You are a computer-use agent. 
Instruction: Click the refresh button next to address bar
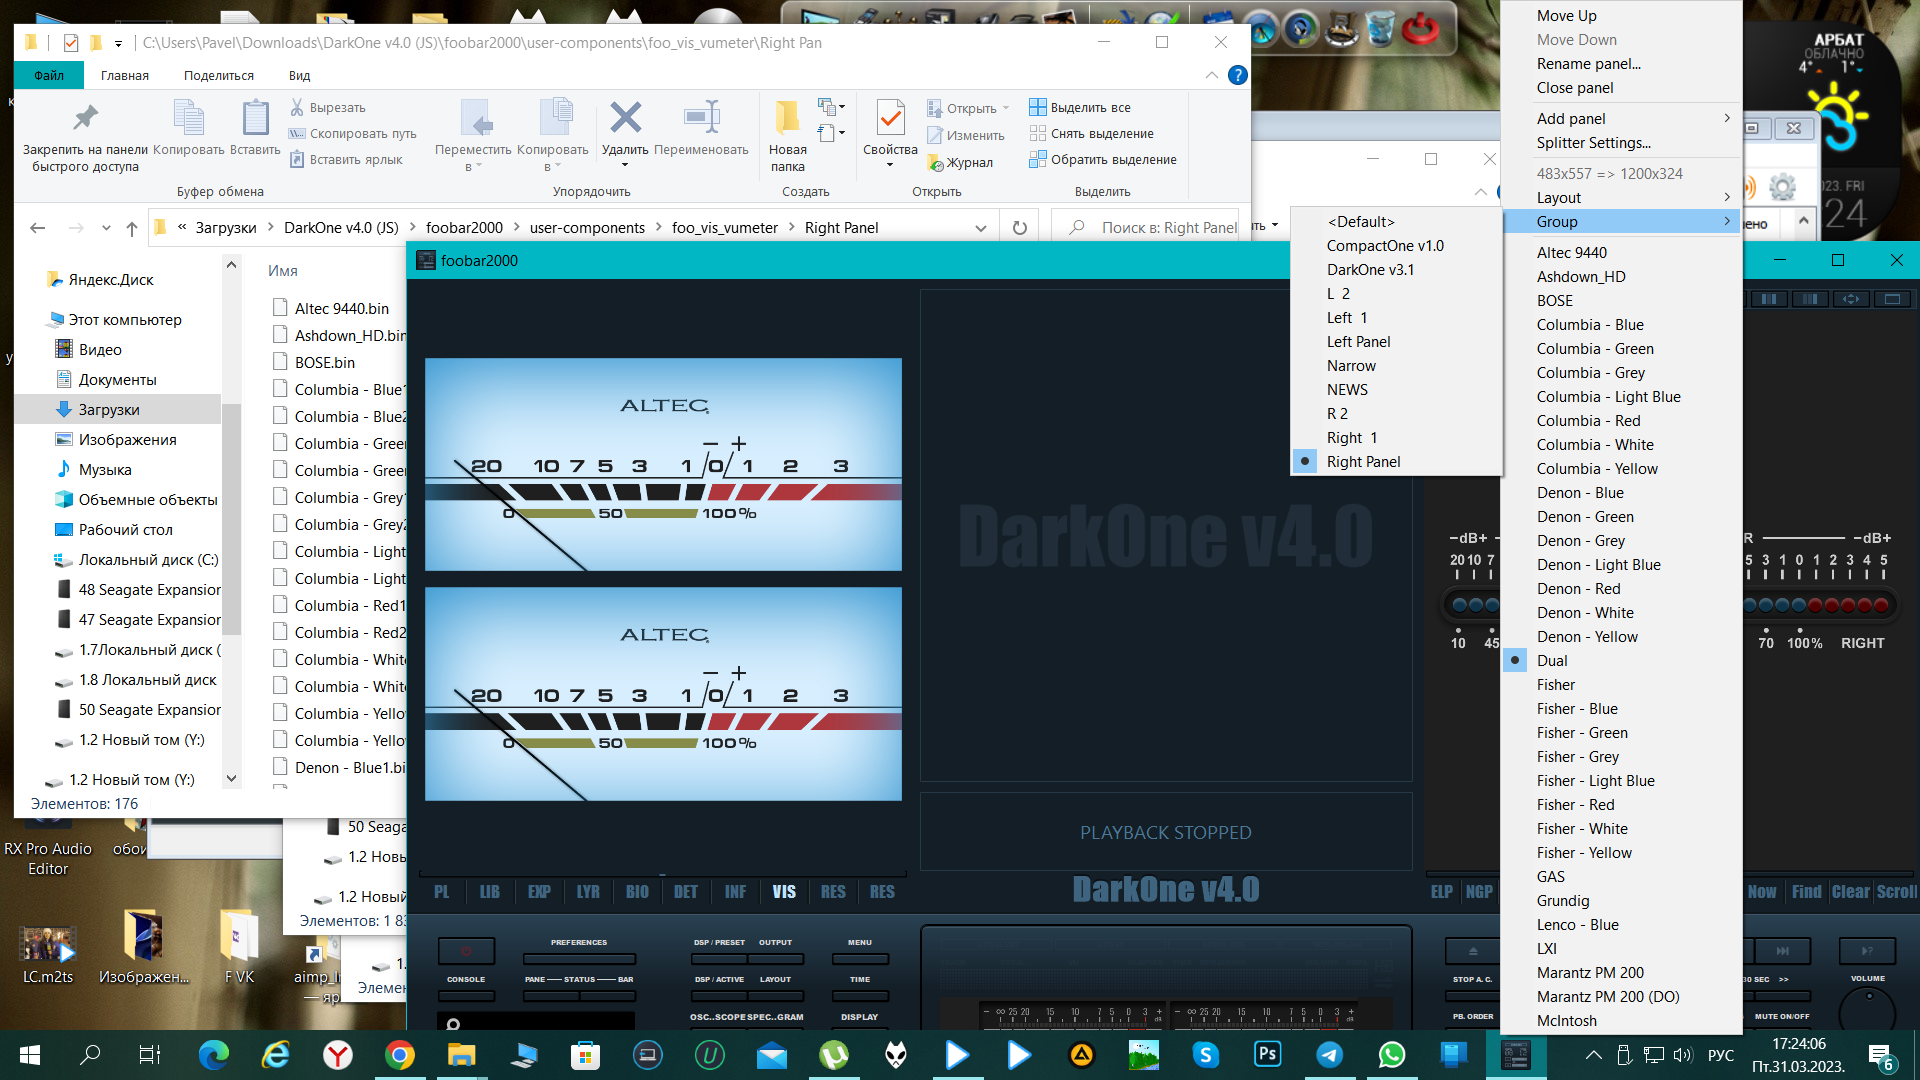(x=1019, y=228)
